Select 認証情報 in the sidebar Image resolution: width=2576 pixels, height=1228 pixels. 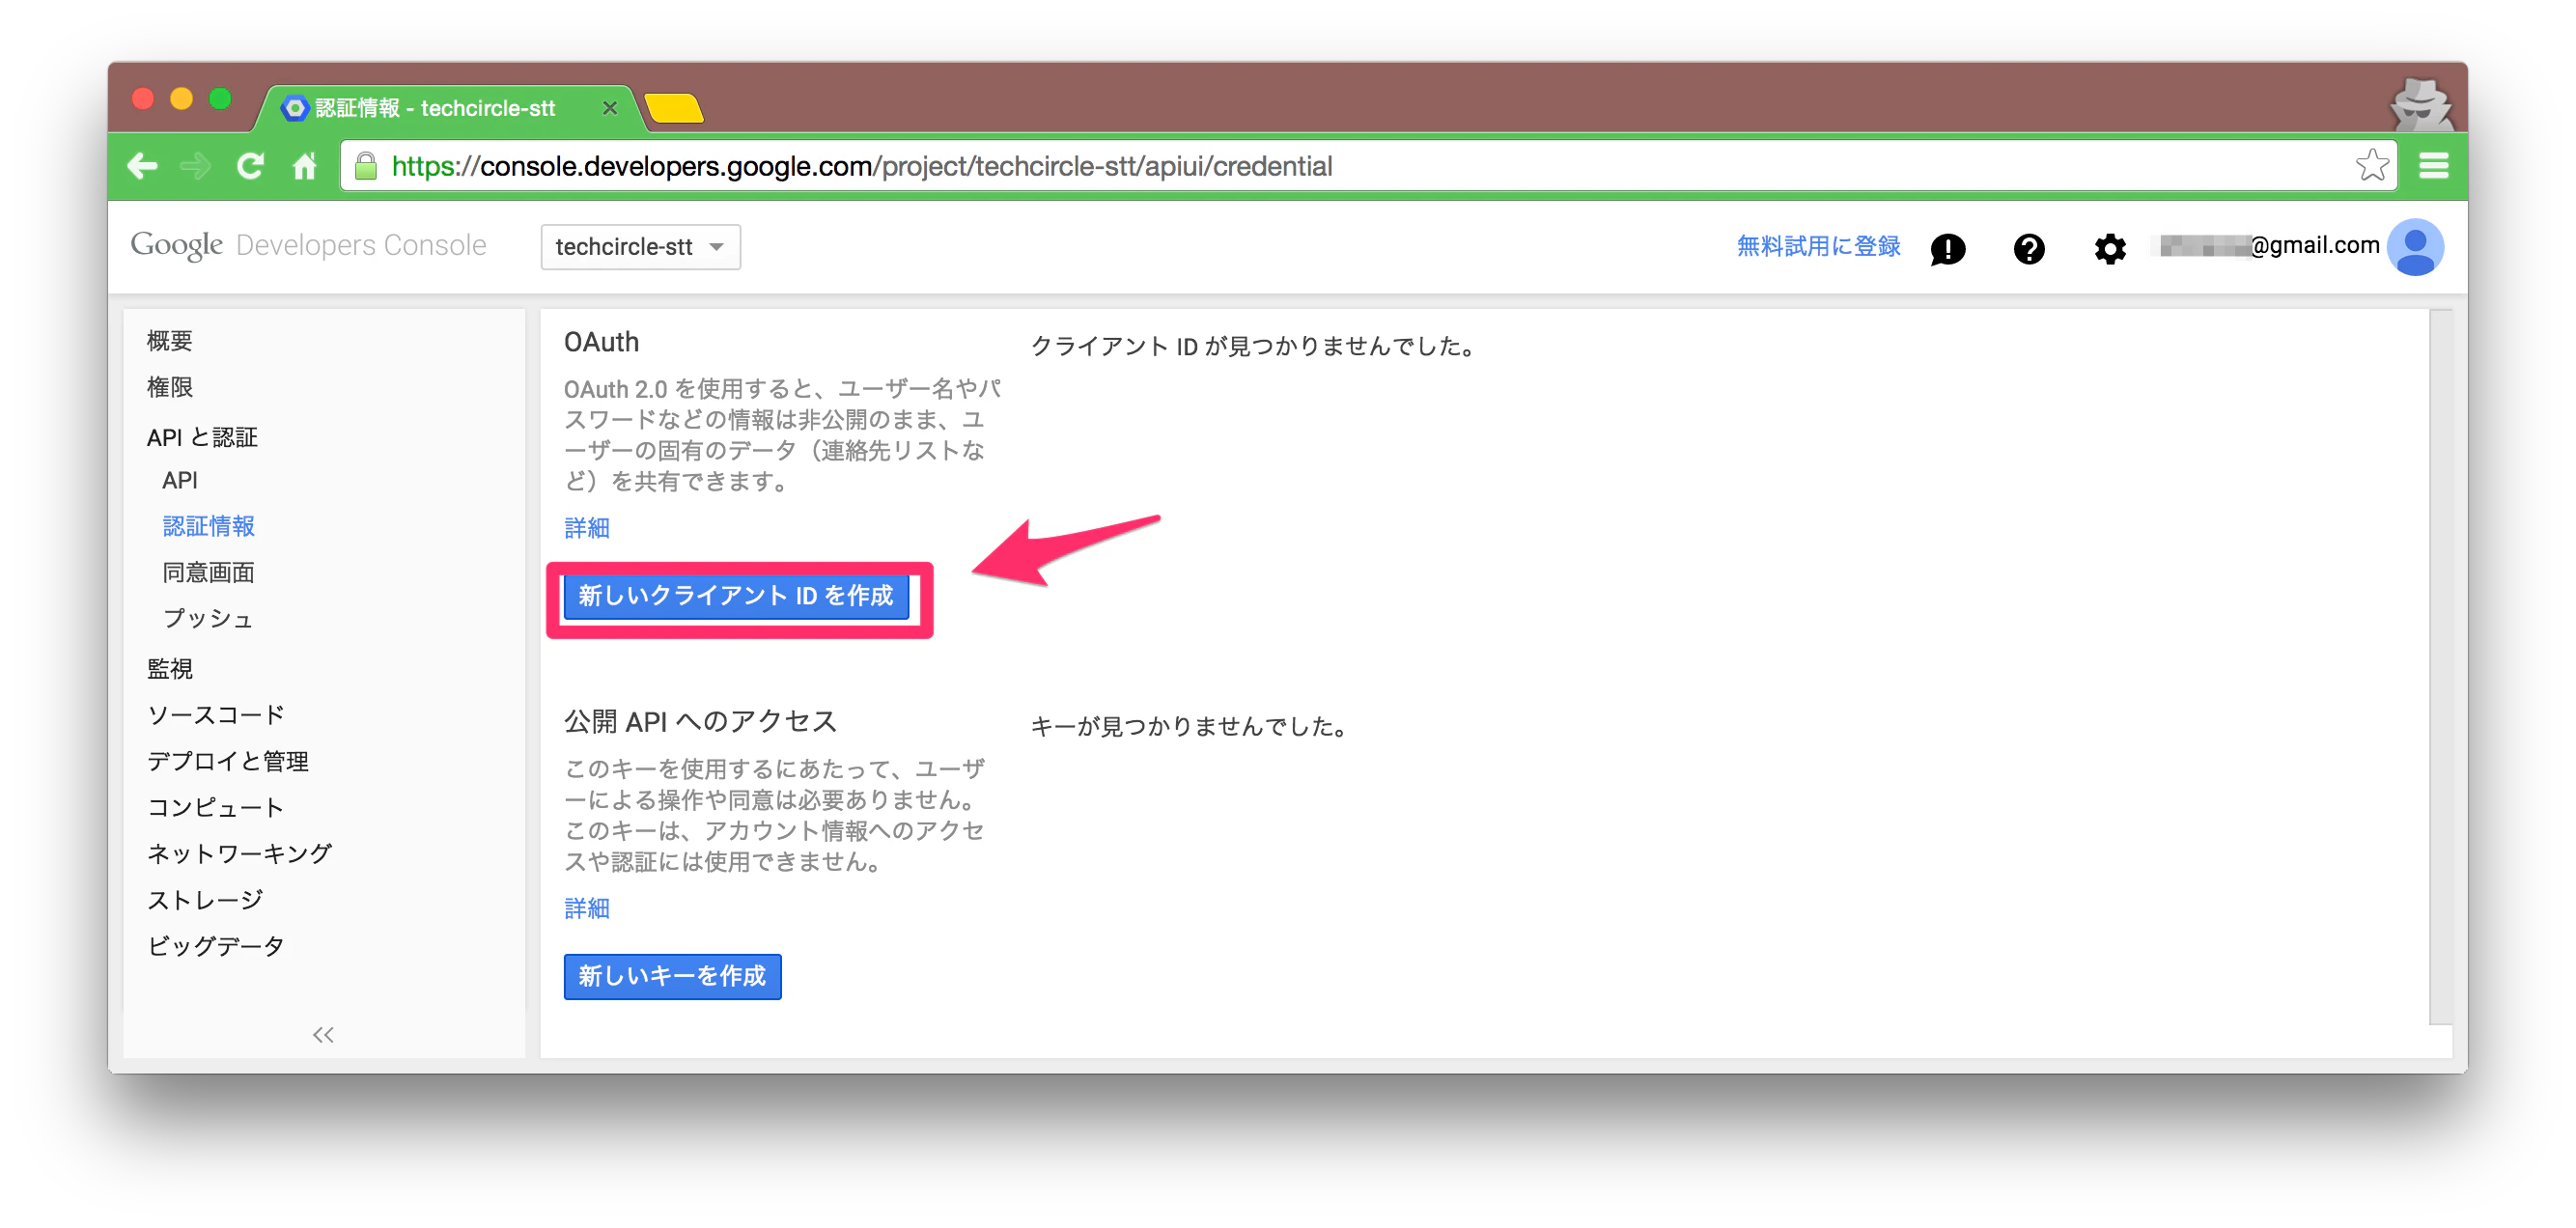tap(209, 526)
